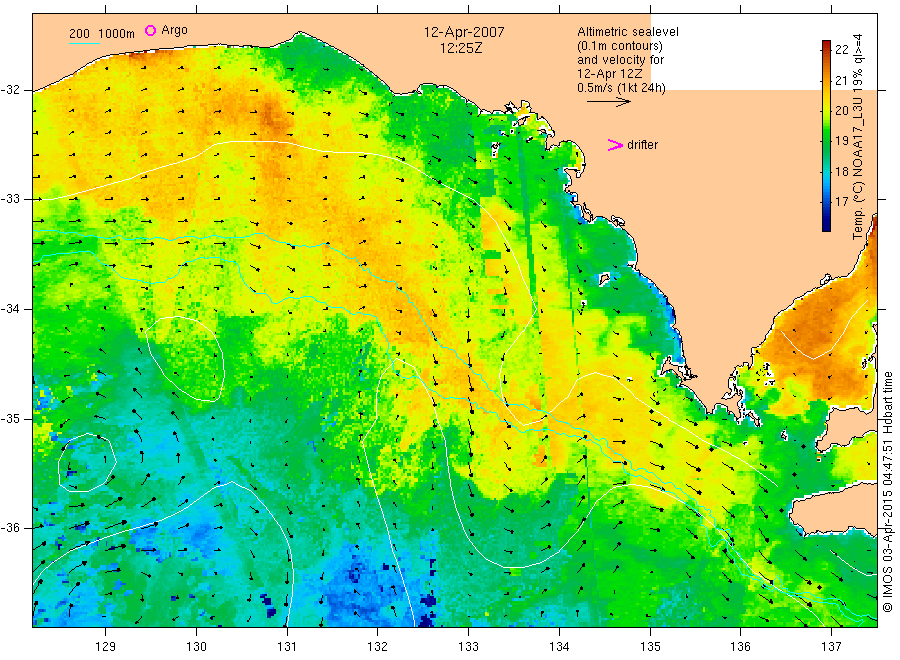Screen dimensions: 900x660
Task: Click the longitude axis label 134
Action: 559,647
